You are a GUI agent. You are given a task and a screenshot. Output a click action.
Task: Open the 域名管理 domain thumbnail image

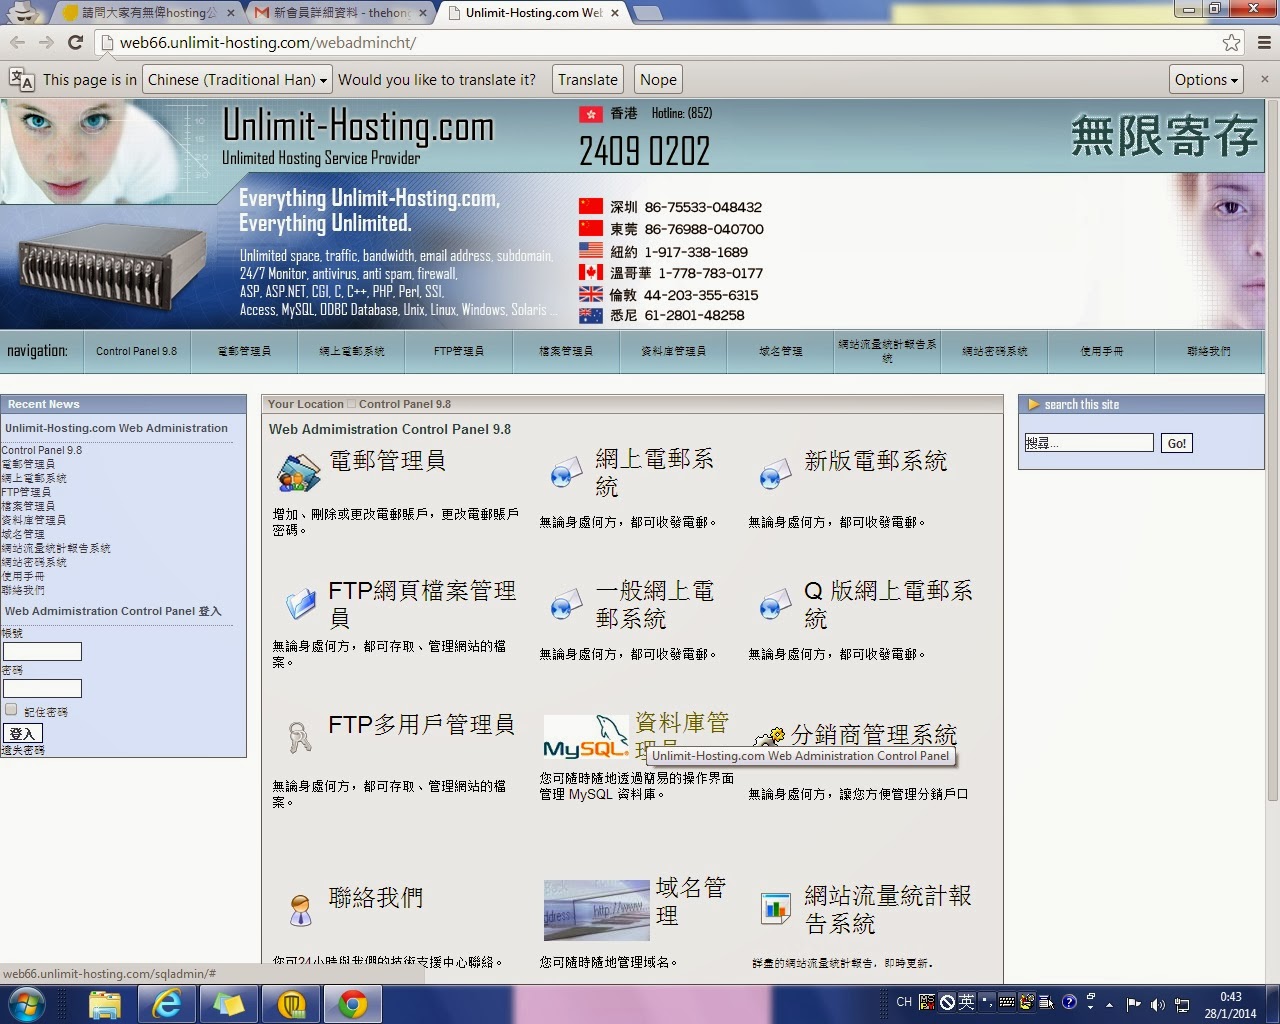click(x=596, y=910)
